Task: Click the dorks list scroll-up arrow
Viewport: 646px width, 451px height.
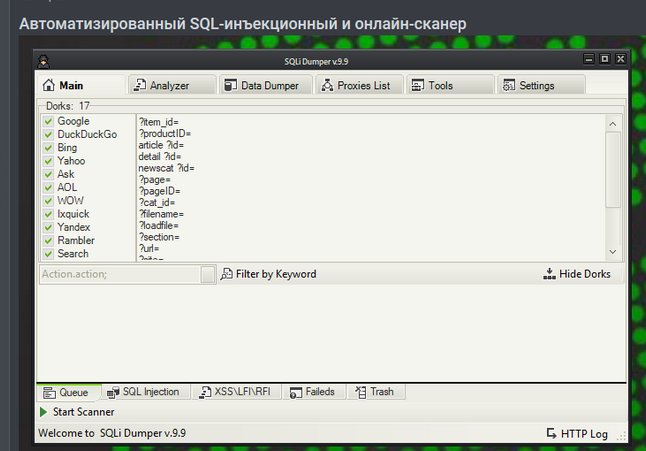Action: point(613,124)
